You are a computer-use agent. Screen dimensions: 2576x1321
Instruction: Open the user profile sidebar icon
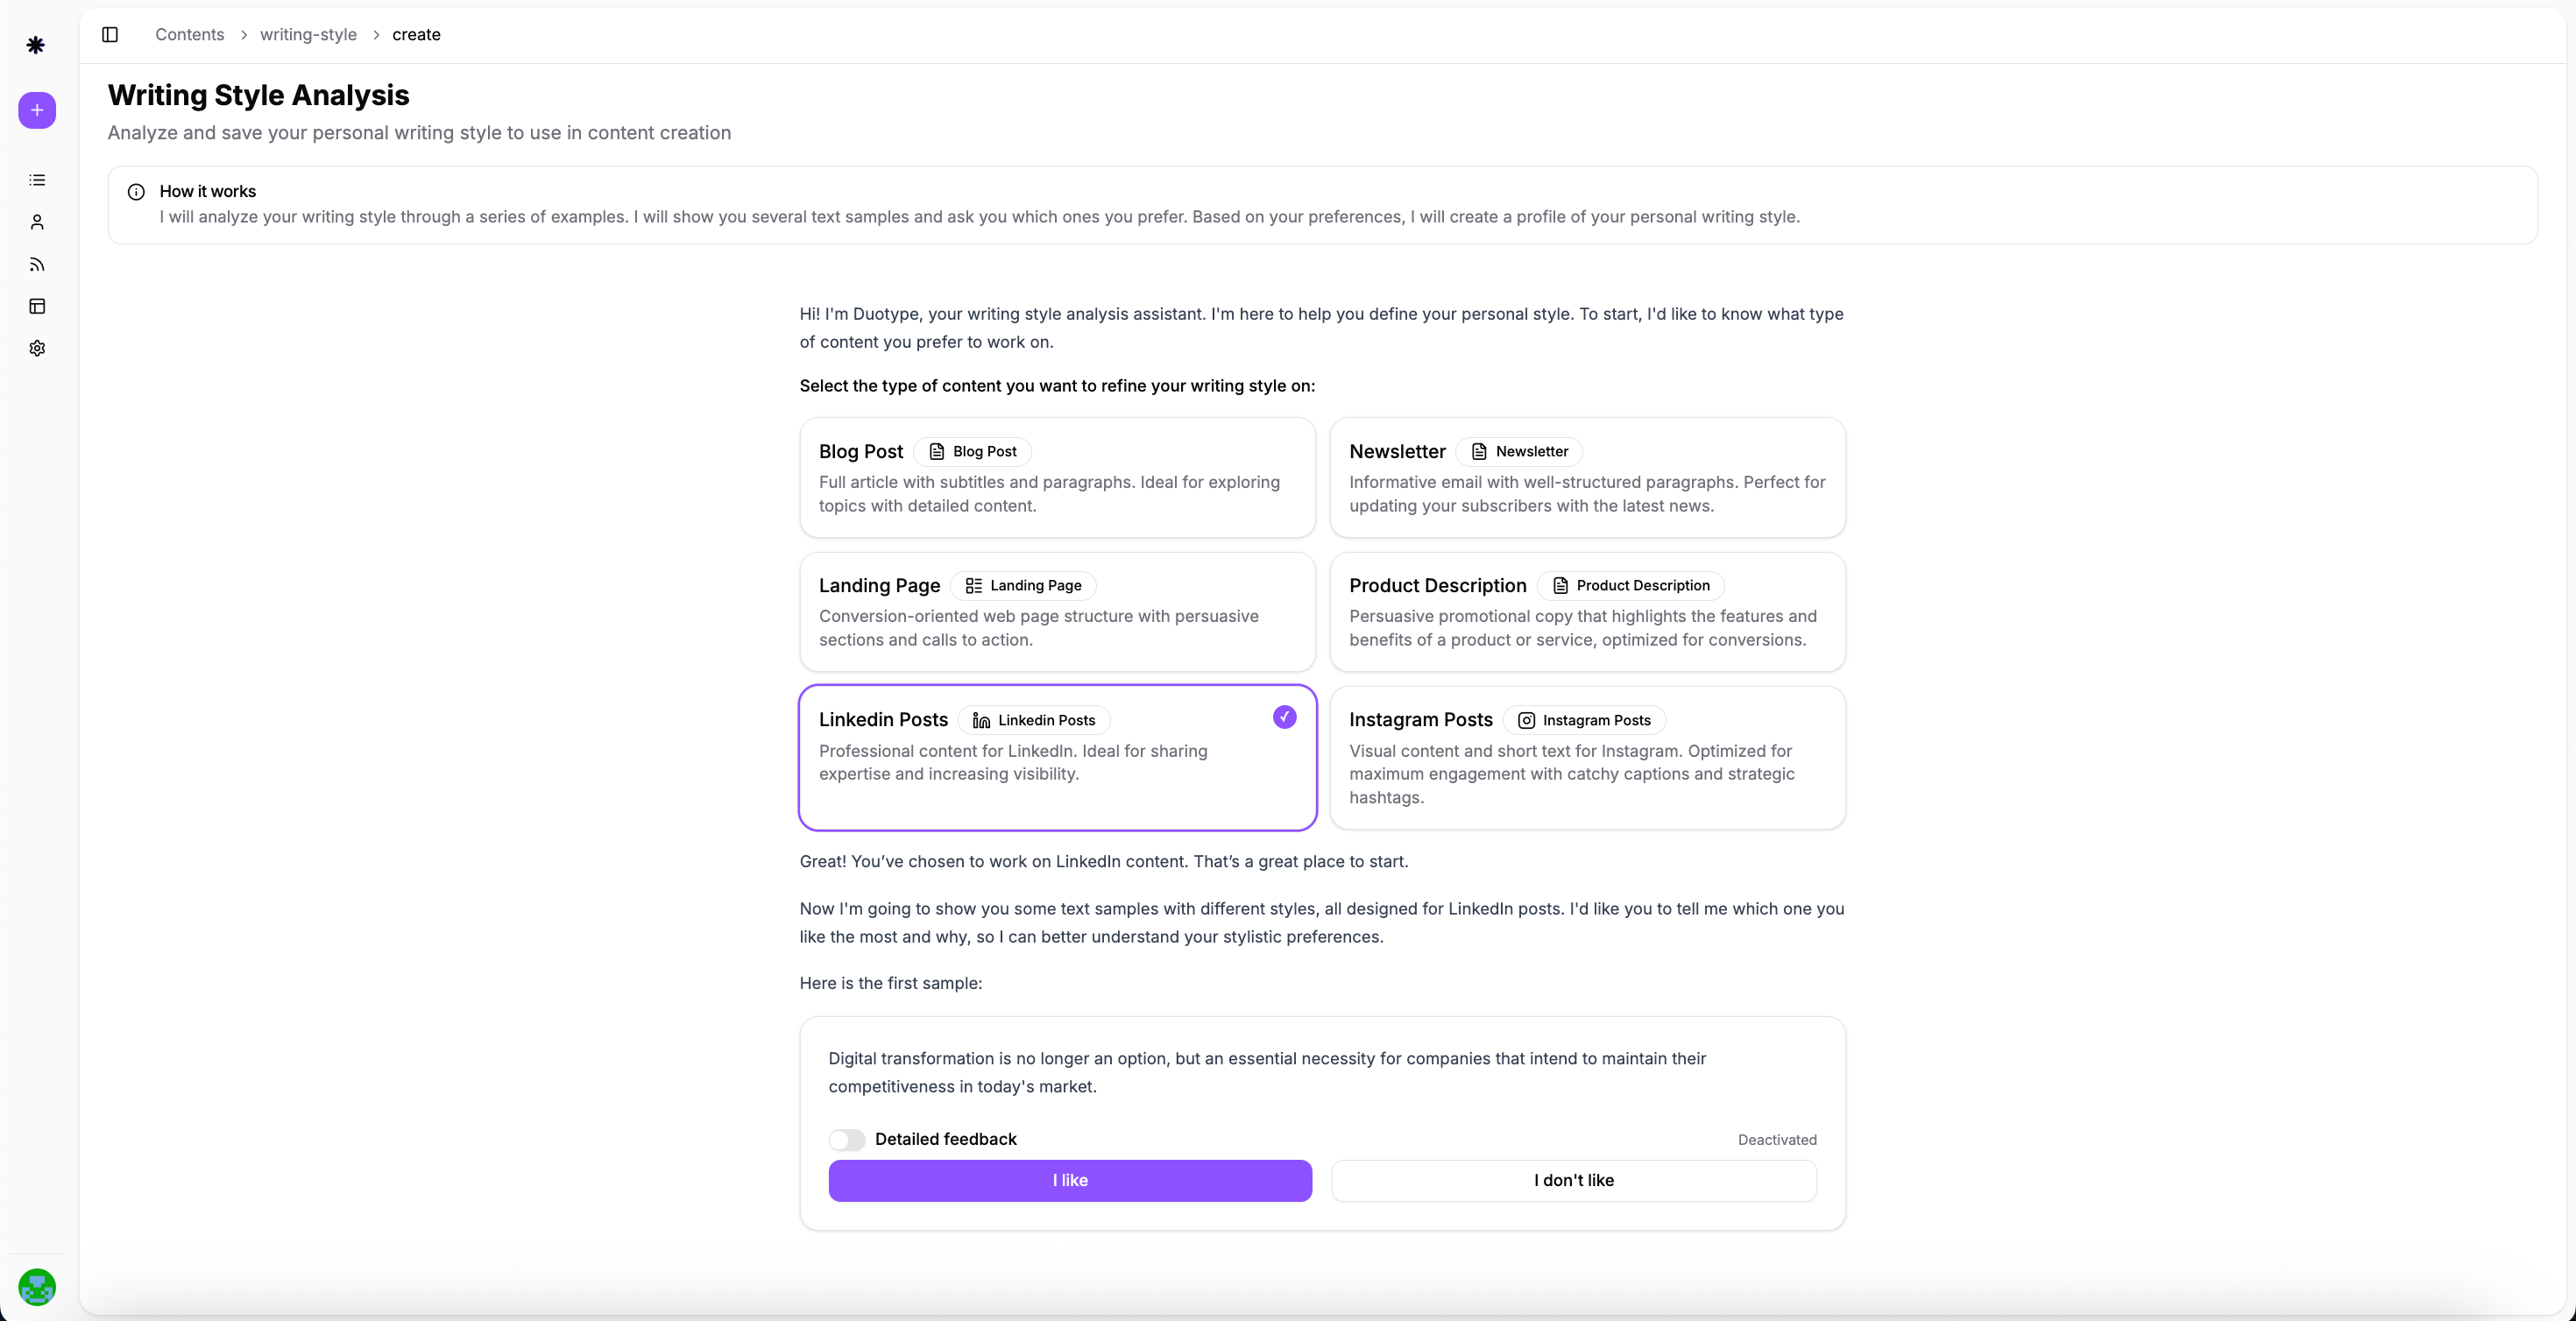pos(37,222)
